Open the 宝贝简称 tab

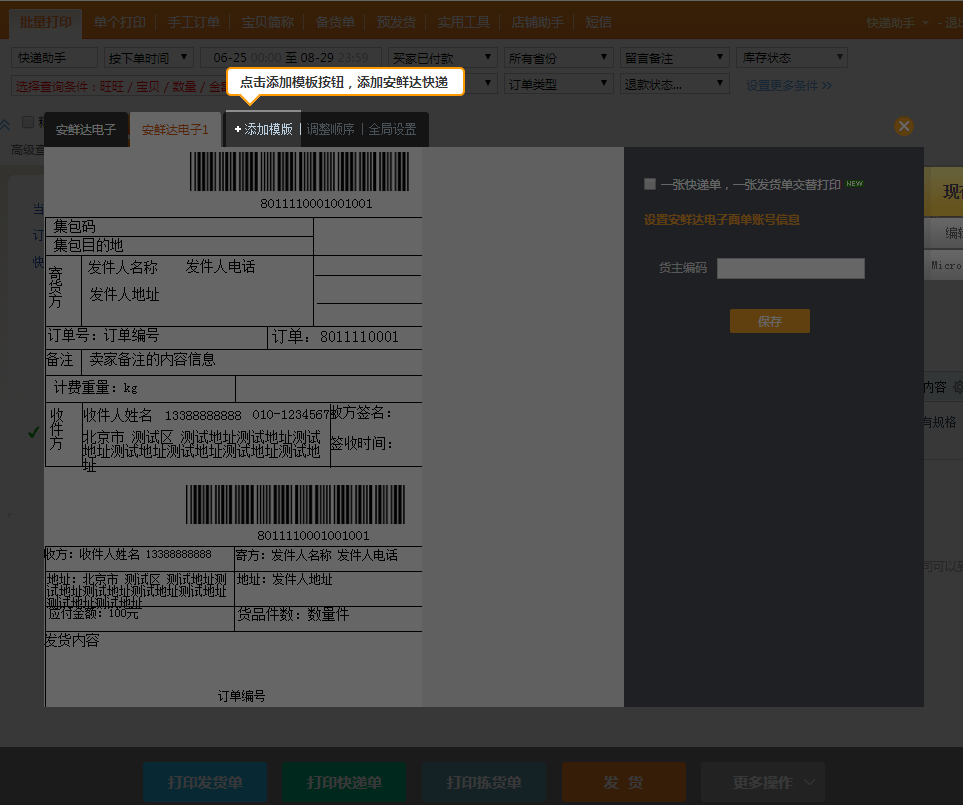click(x=267, y=22)
